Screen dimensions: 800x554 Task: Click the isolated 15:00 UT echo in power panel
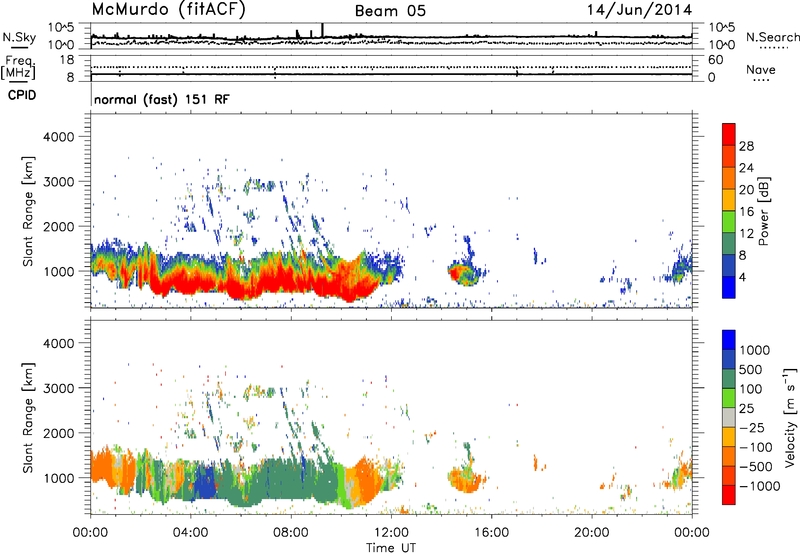point(464,274)
